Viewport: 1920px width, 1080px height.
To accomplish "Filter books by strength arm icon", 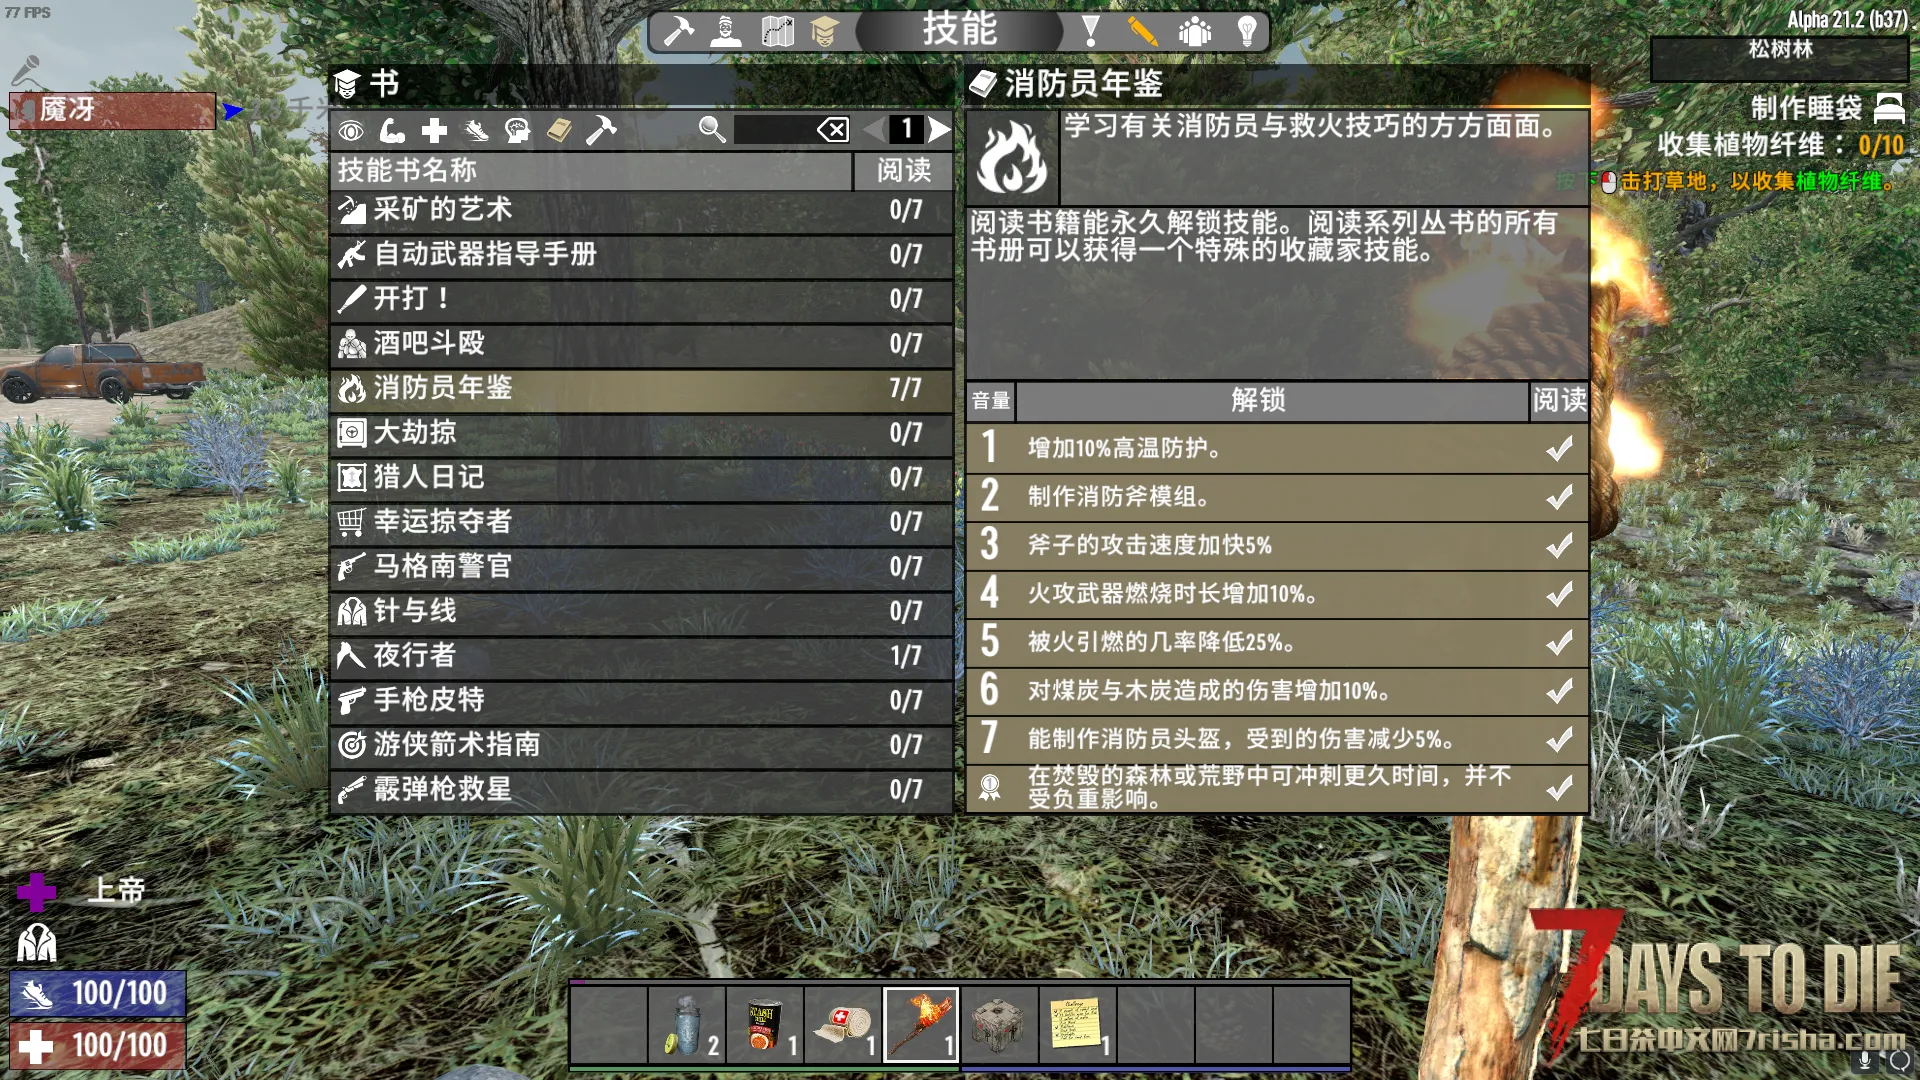I will (392, 130).
